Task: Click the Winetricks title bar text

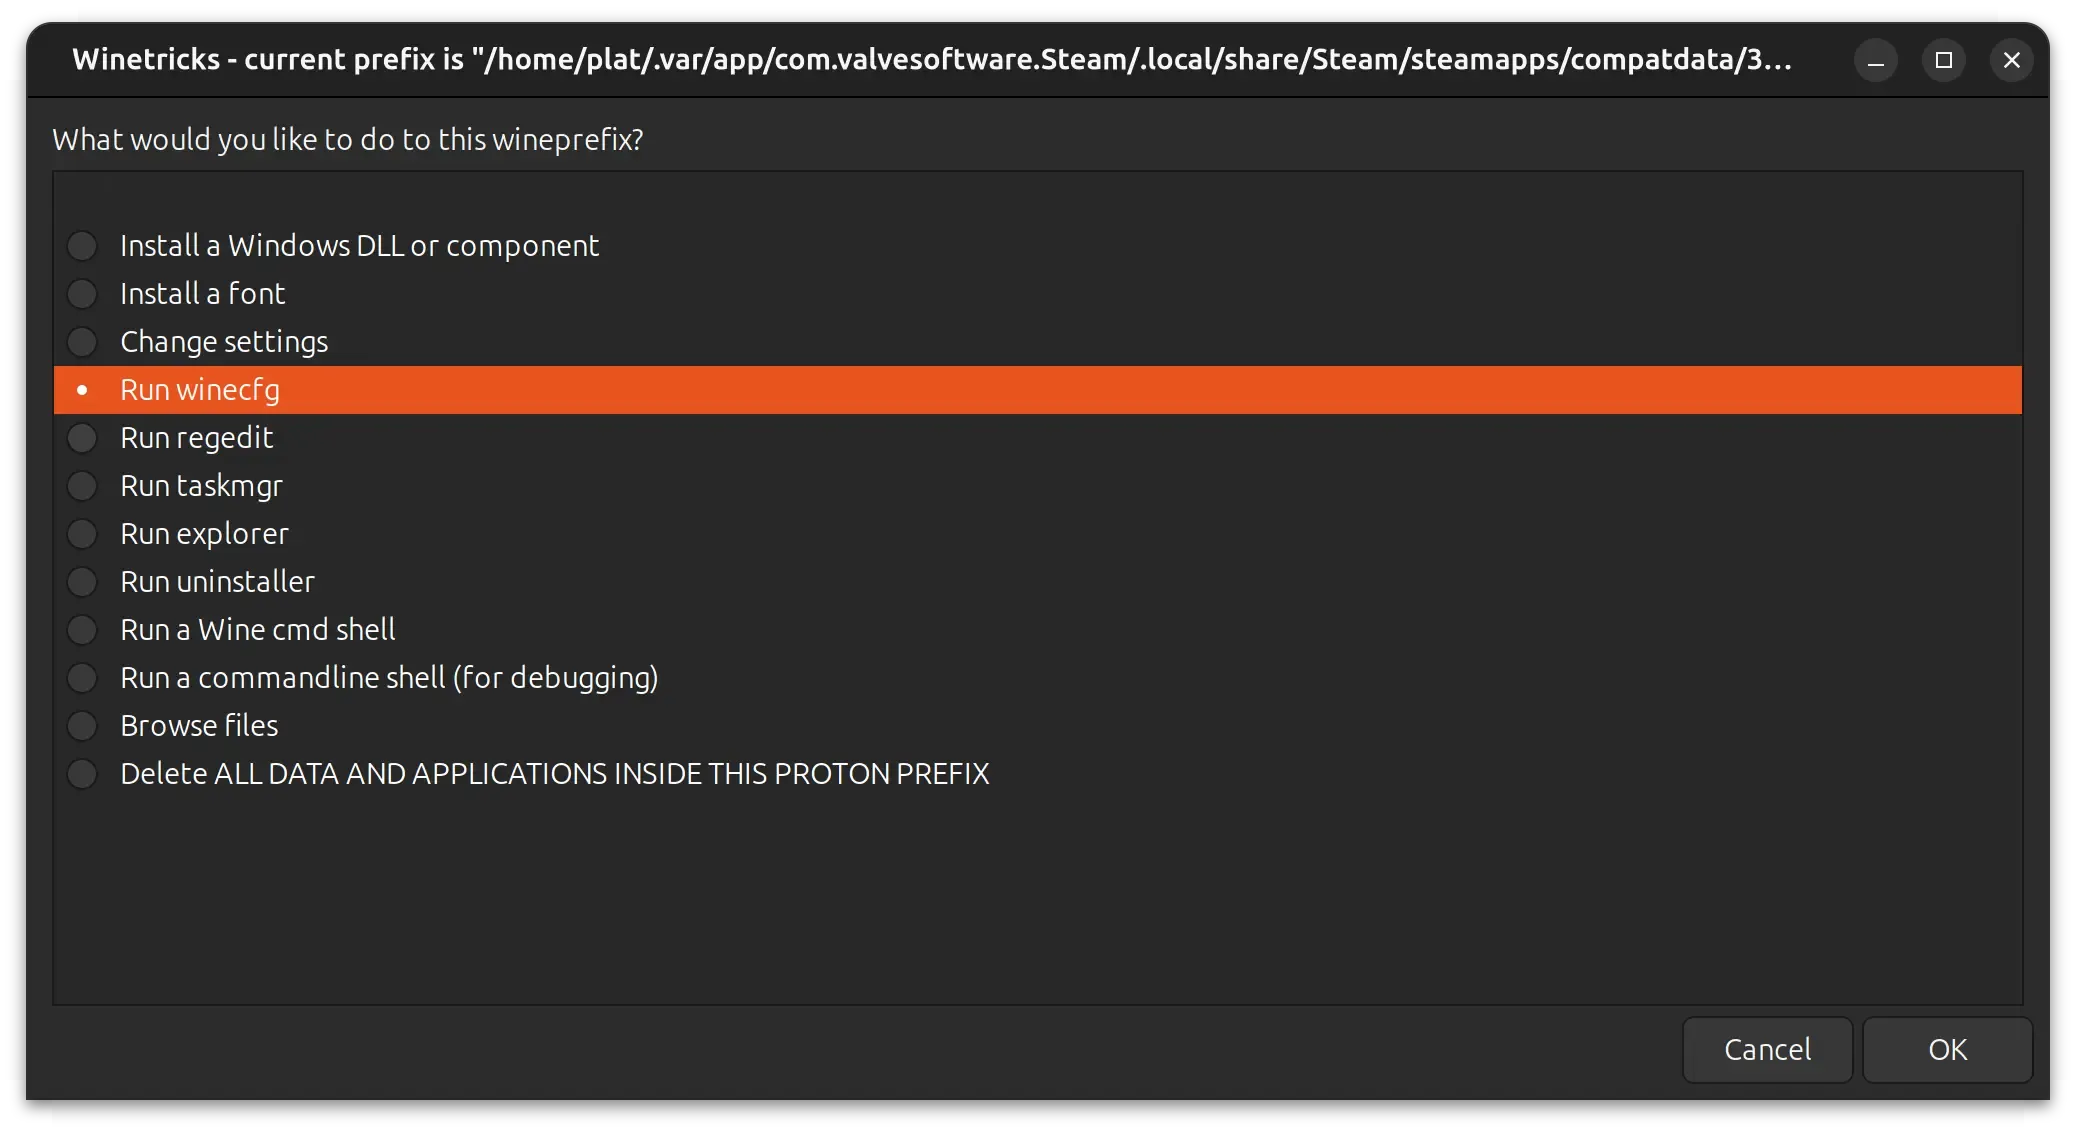Action: pos(930,60)
